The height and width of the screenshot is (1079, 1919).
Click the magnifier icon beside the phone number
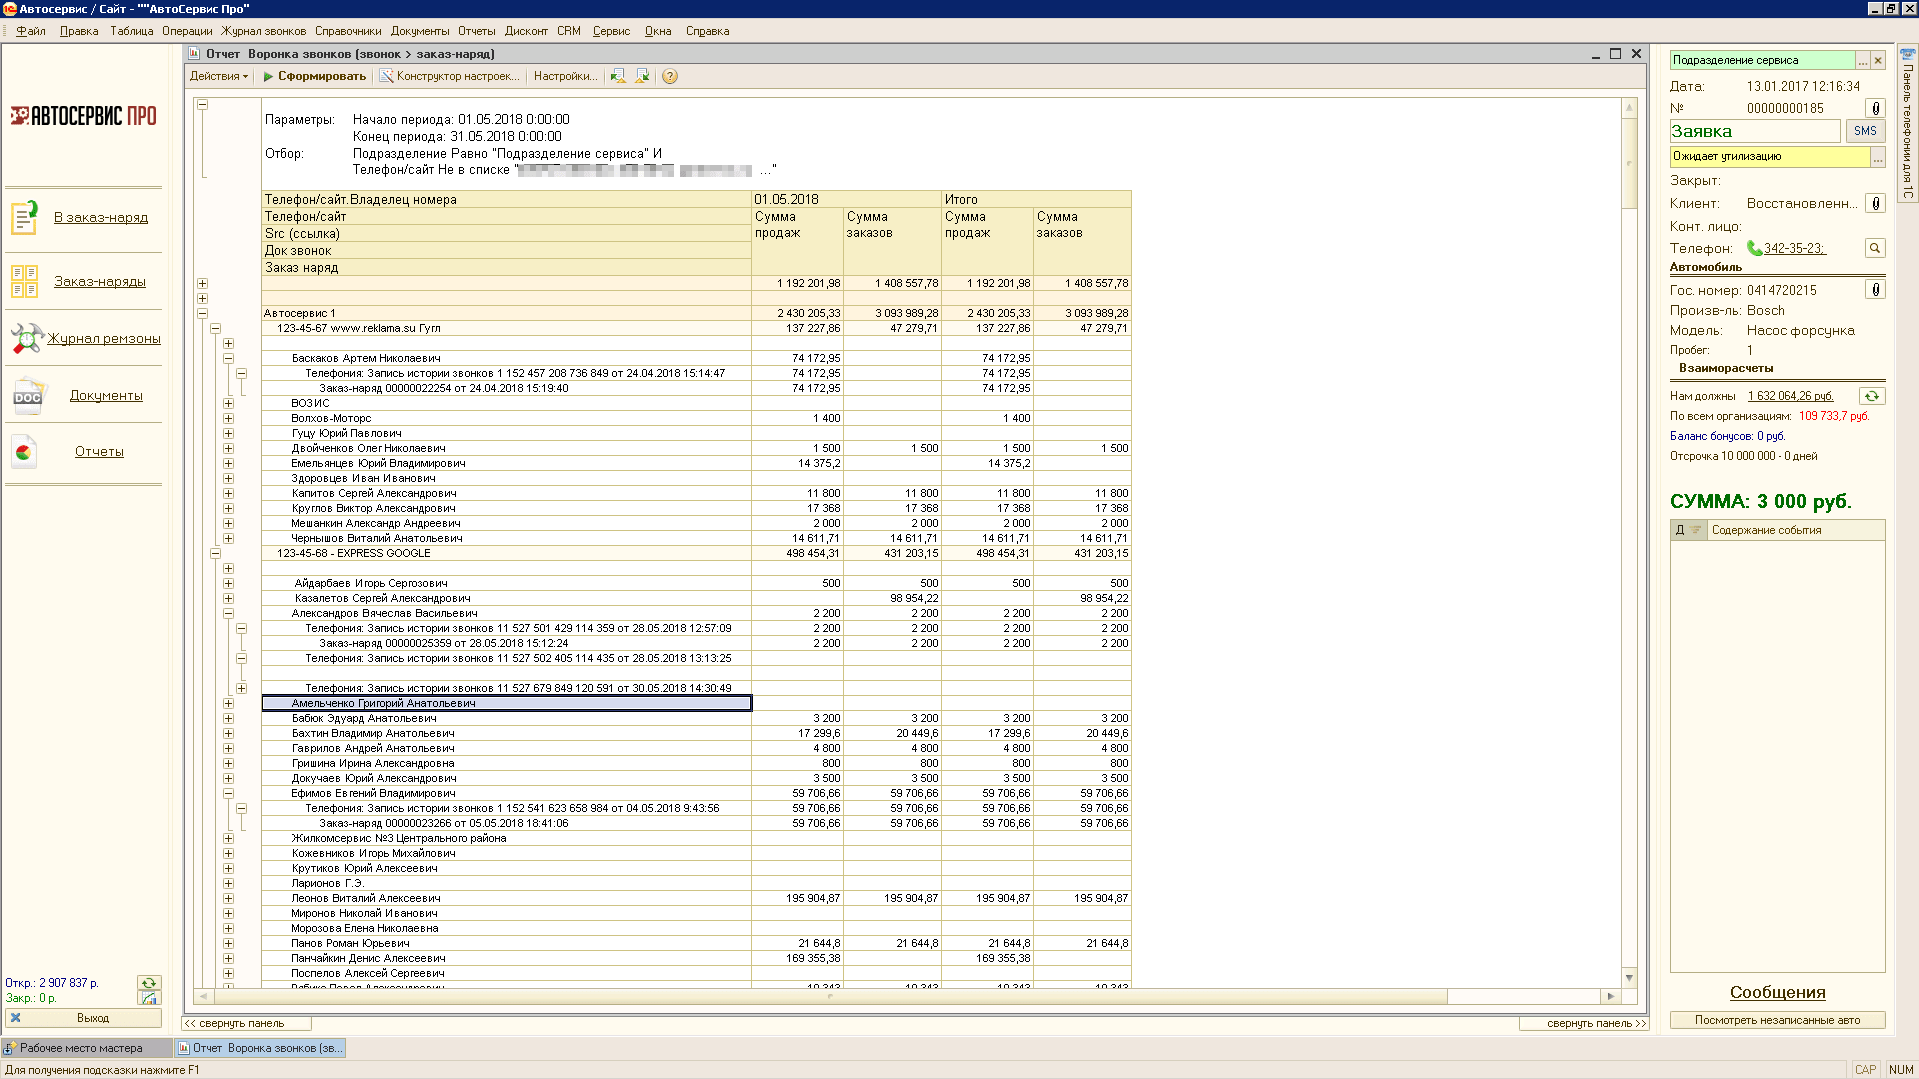click(x=1875, y=248)
